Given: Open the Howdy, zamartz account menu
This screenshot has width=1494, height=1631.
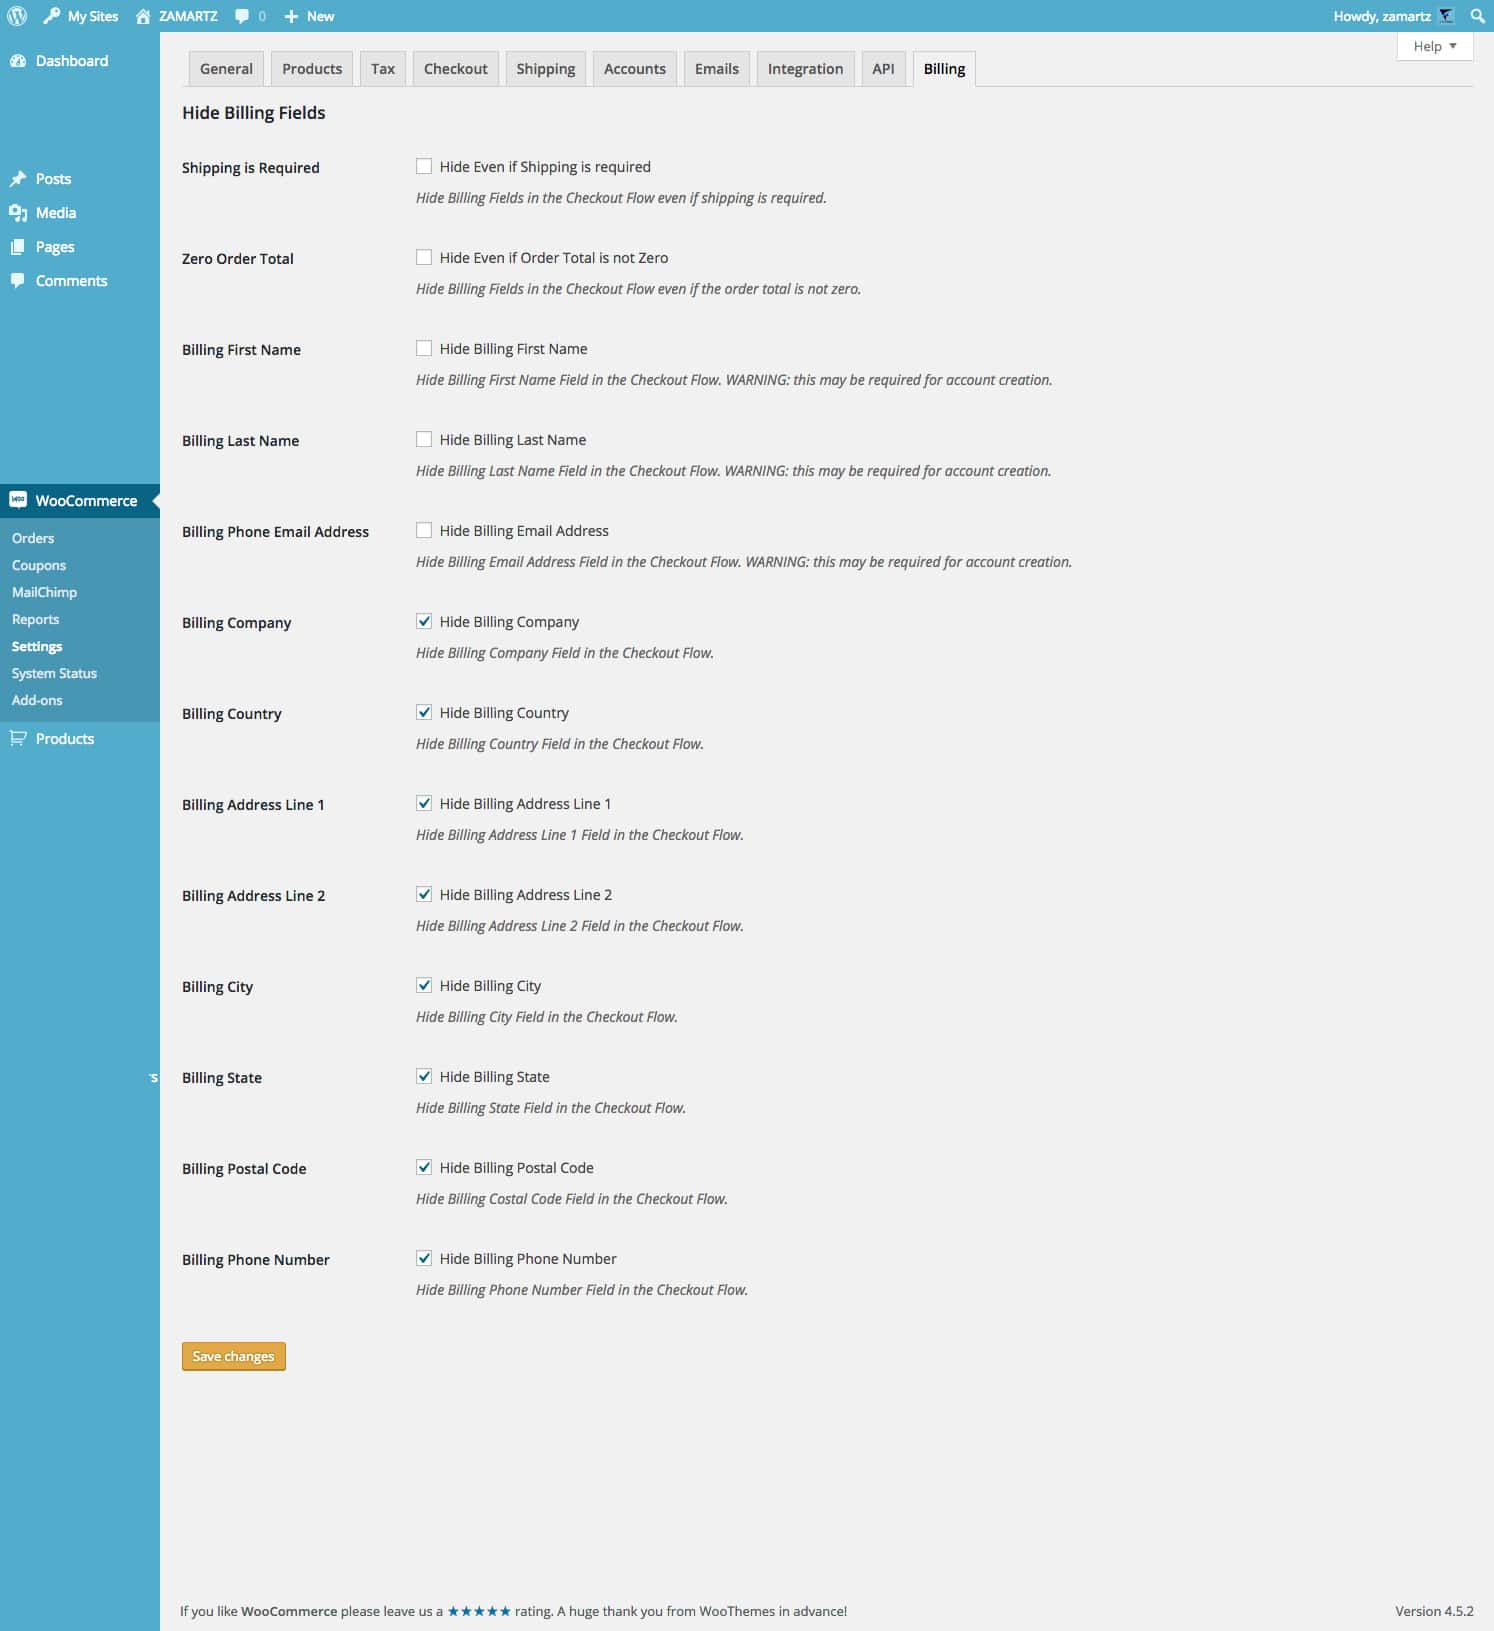Looking at the screenshot, I should pos(1393,16).
